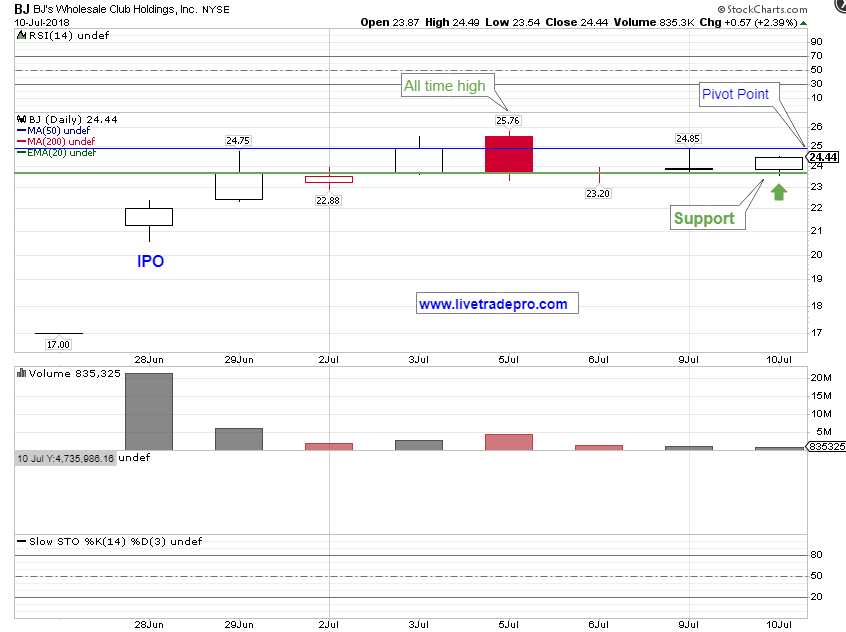Screen dimensions: 846x632
Task: Click the Slow STO legend line marker
Action: coord(20,541)
